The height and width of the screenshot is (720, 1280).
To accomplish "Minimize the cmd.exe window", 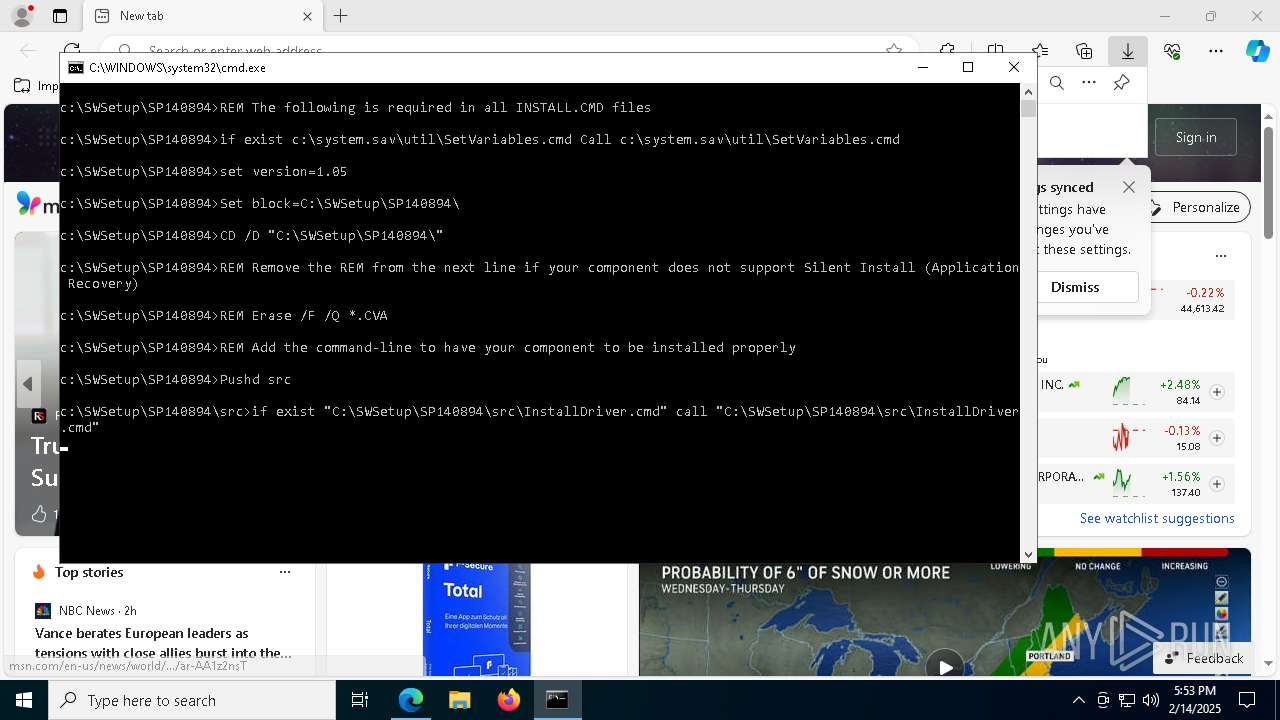I will (x=922, y=67).
